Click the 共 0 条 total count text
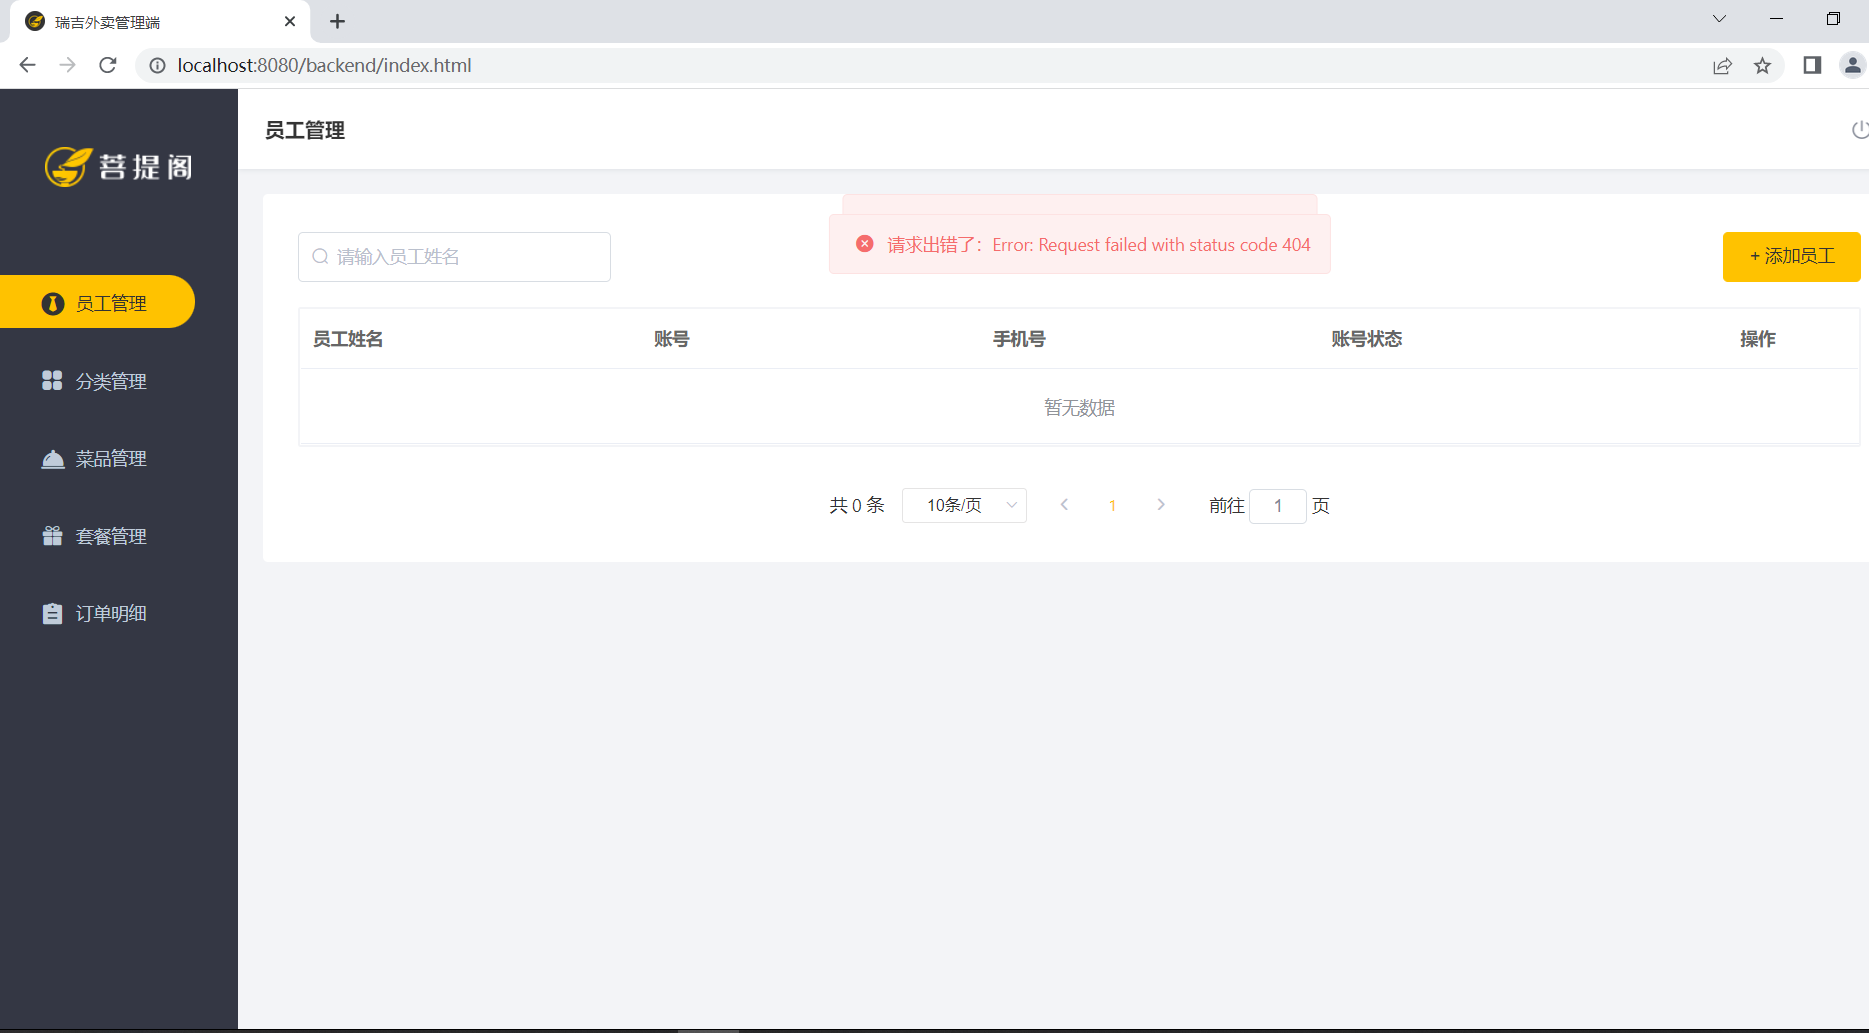1869x1033 pixels. [857, 505]
